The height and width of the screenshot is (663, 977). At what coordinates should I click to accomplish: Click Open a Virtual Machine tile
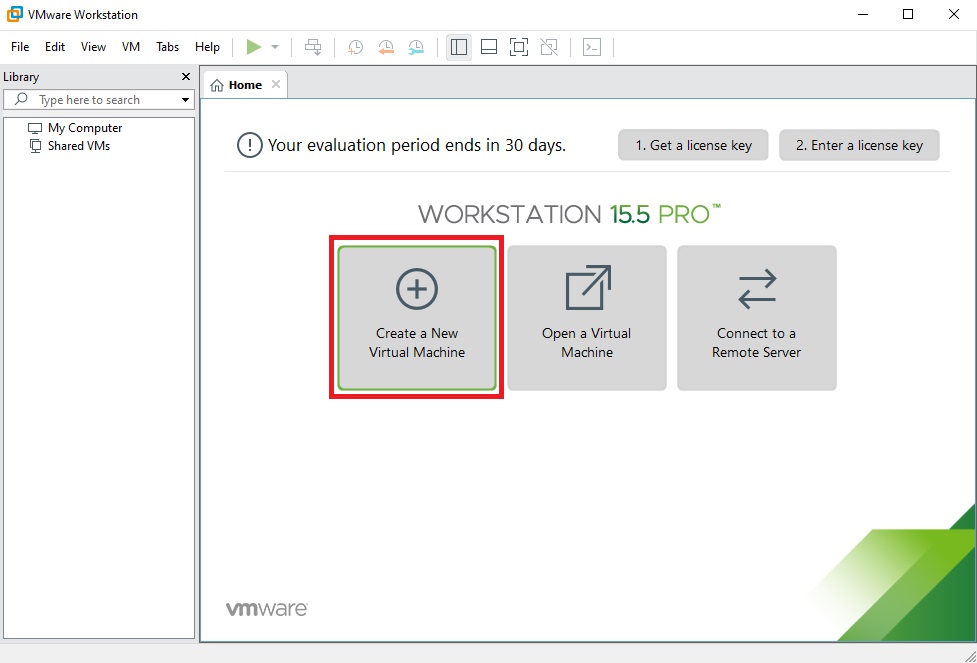coord(587,318)
